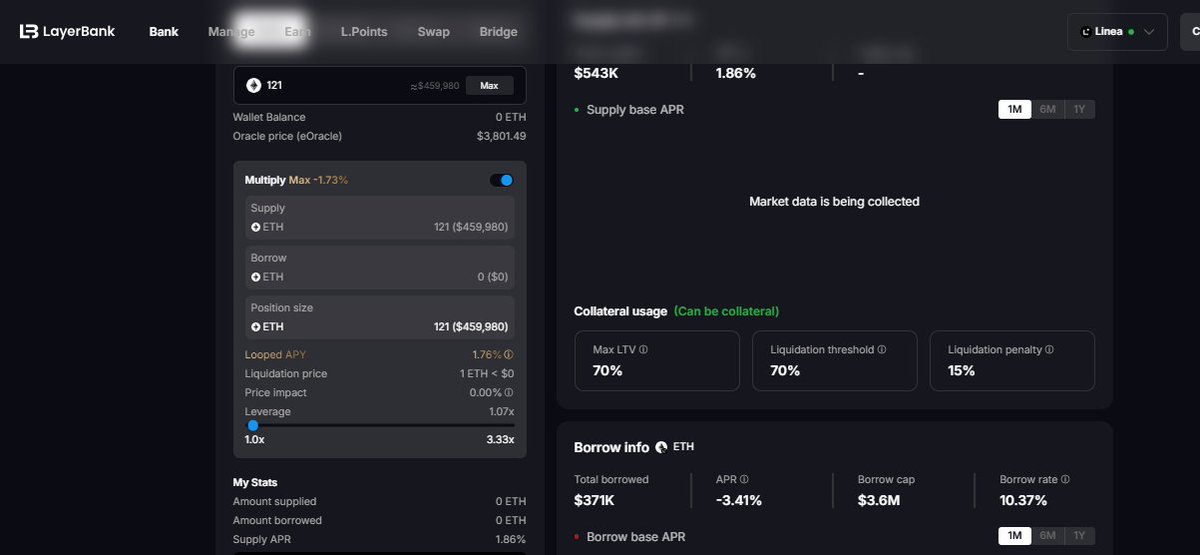Click the '≈$459,980' estimate in input
The height and width of the screenshot is (555, 1200).
(x=434, y=86)
